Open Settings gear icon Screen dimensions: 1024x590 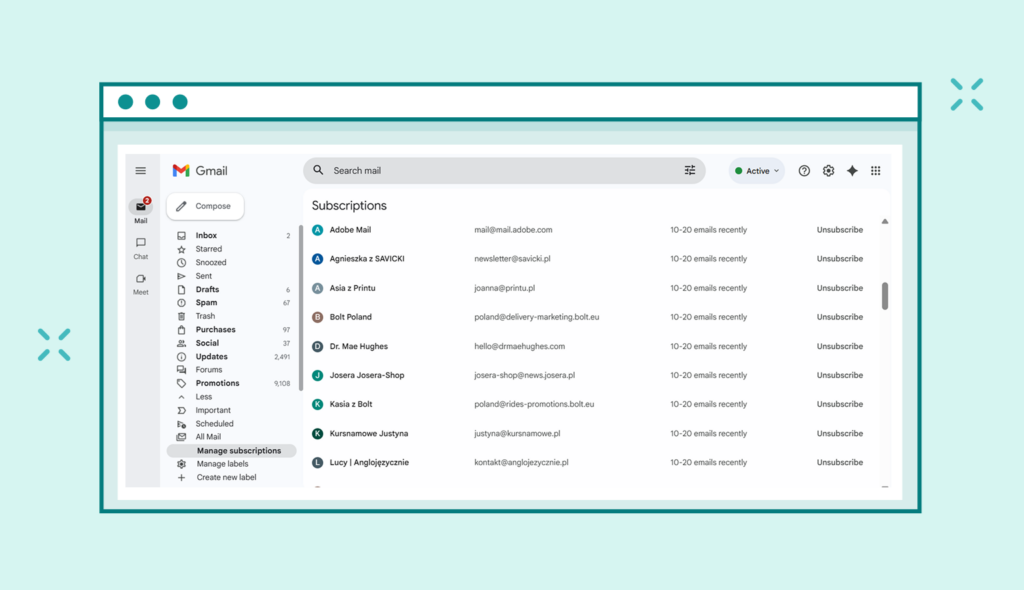pyautogui.click(x=828, y=171)
